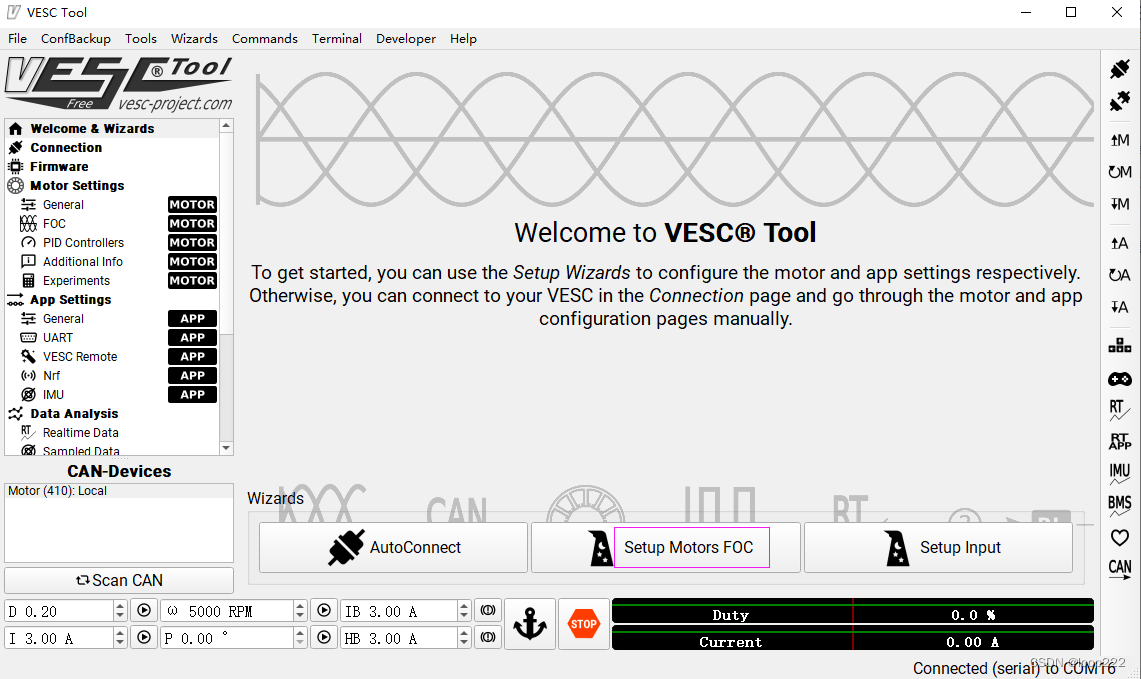
Task: Increase duty D 0.20 with up stepper arrow
Action: tap(120, 606)
